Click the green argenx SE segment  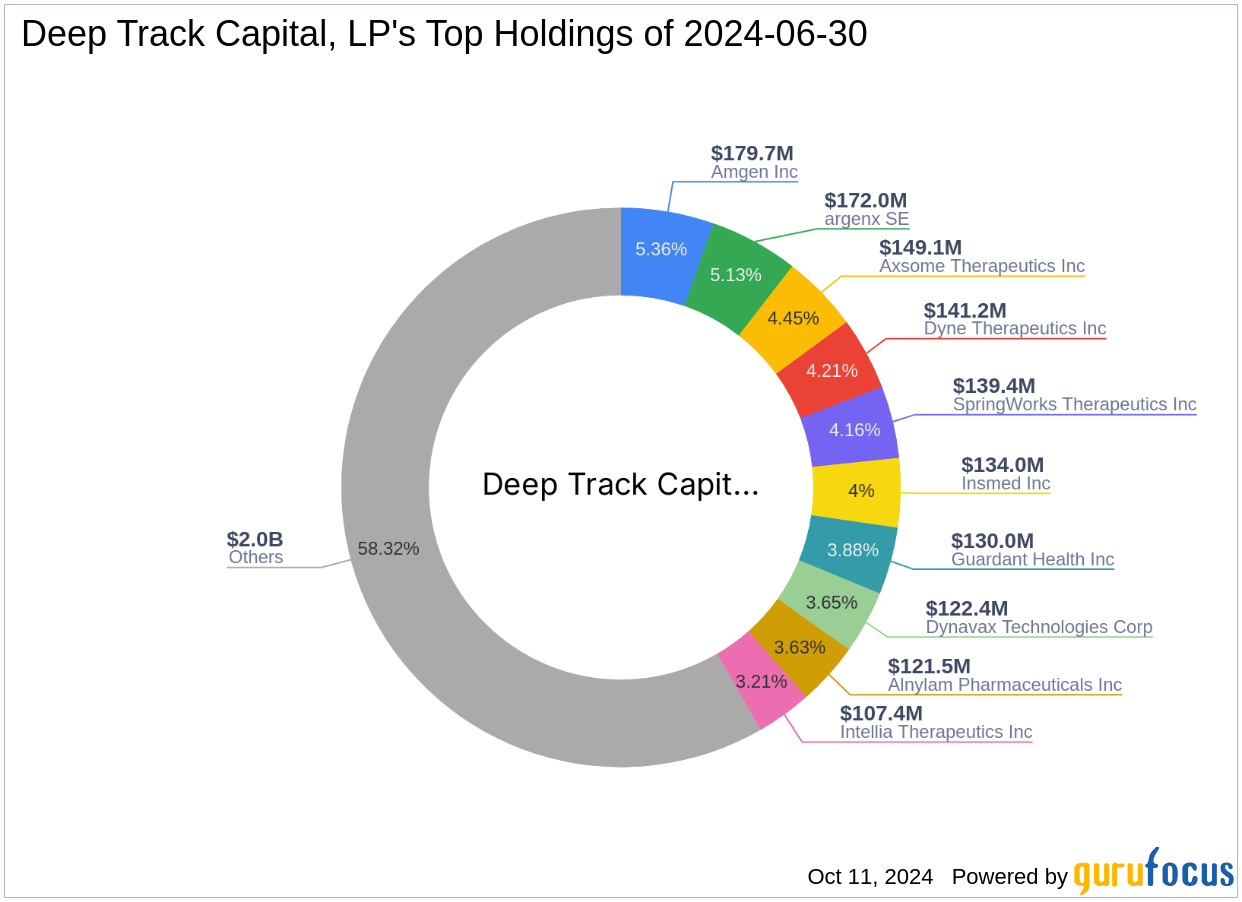point(736,274)
